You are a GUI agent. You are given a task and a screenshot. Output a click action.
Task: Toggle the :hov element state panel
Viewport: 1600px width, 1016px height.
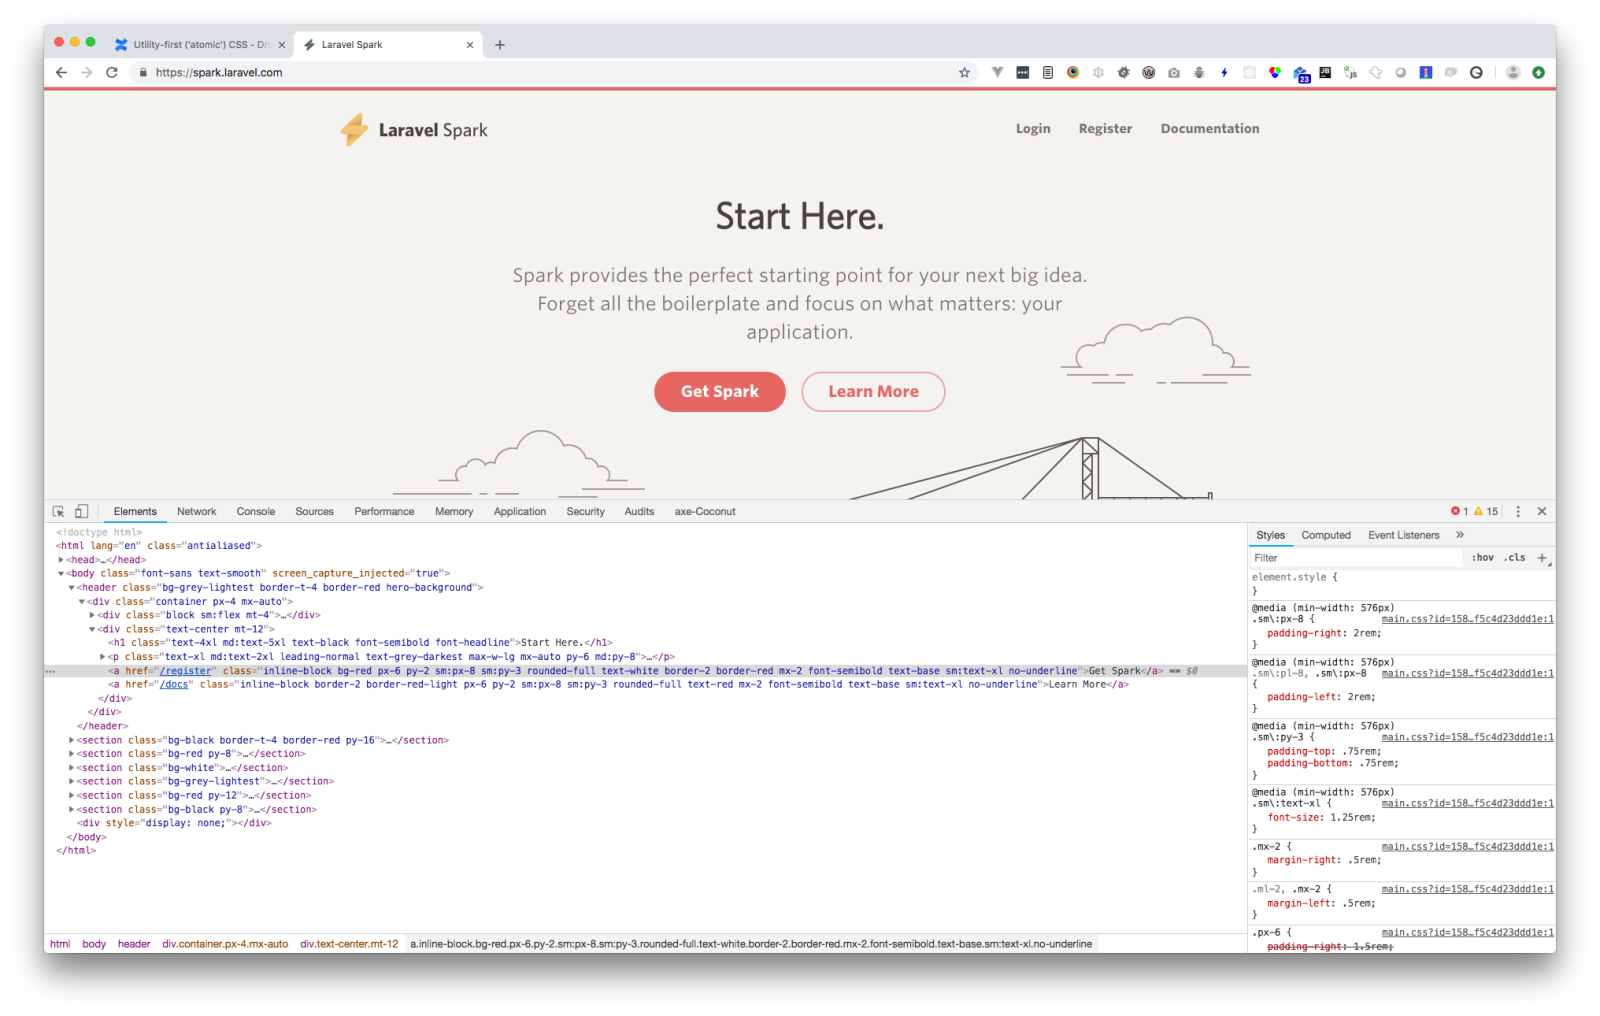[x=1482, y=558]
